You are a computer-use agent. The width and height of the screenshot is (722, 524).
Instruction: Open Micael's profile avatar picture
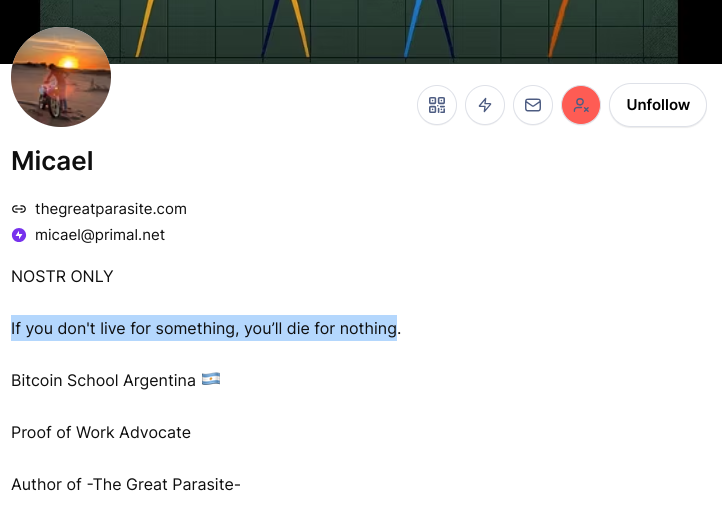[61, 77]
